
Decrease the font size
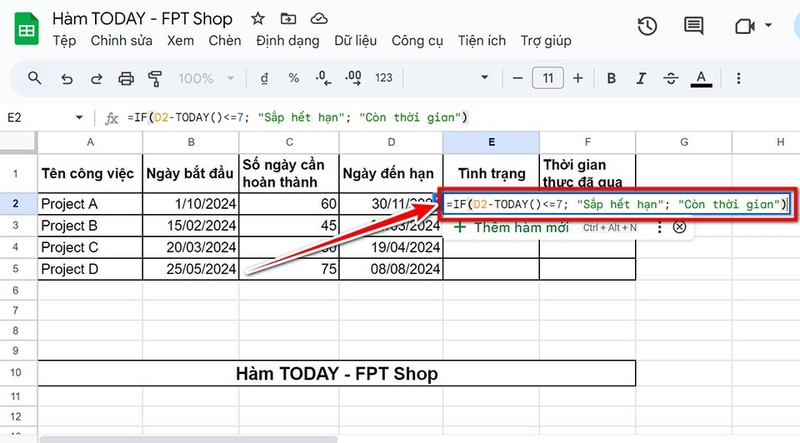(x=517, y=79)
